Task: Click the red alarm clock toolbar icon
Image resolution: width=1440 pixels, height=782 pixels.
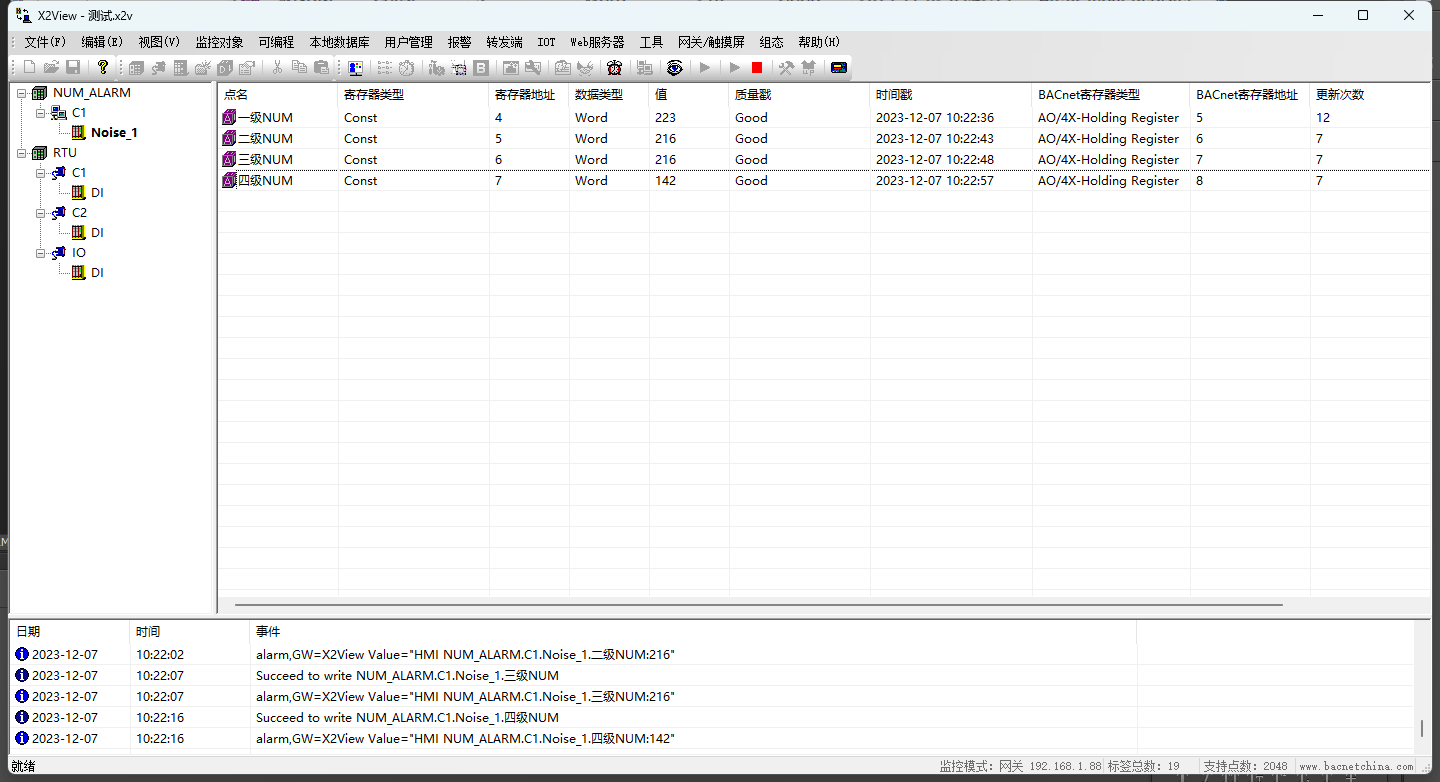Action: [614, 67]
